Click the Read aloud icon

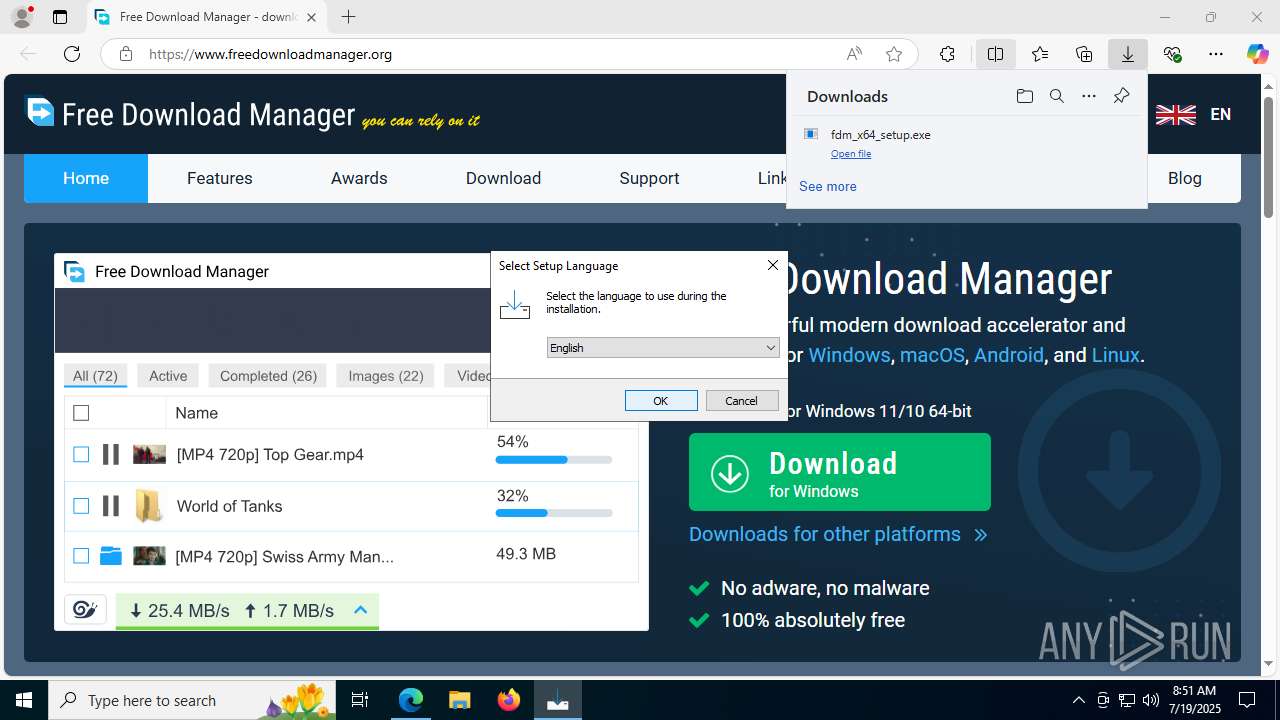(x=854, y=54)
